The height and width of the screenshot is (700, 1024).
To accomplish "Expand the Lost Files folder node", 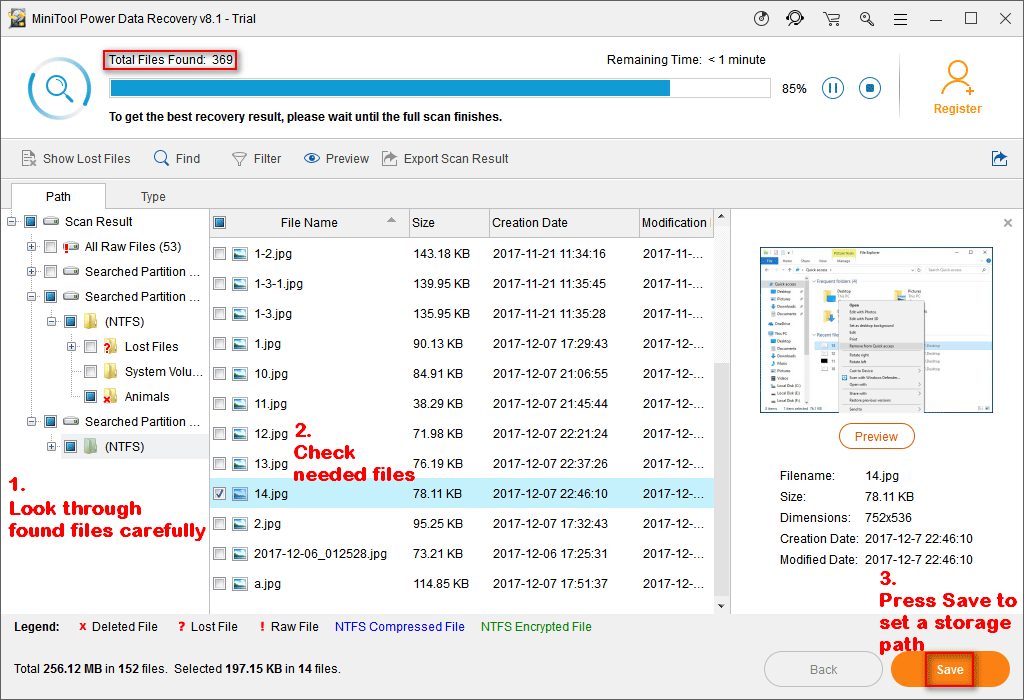I will (71, 347).
